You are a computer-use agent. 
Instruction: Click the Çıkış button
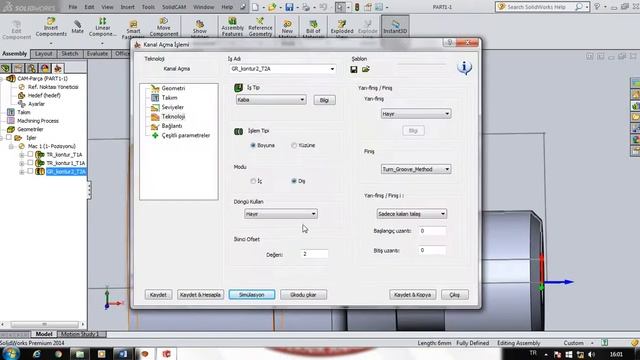point(455,295)
